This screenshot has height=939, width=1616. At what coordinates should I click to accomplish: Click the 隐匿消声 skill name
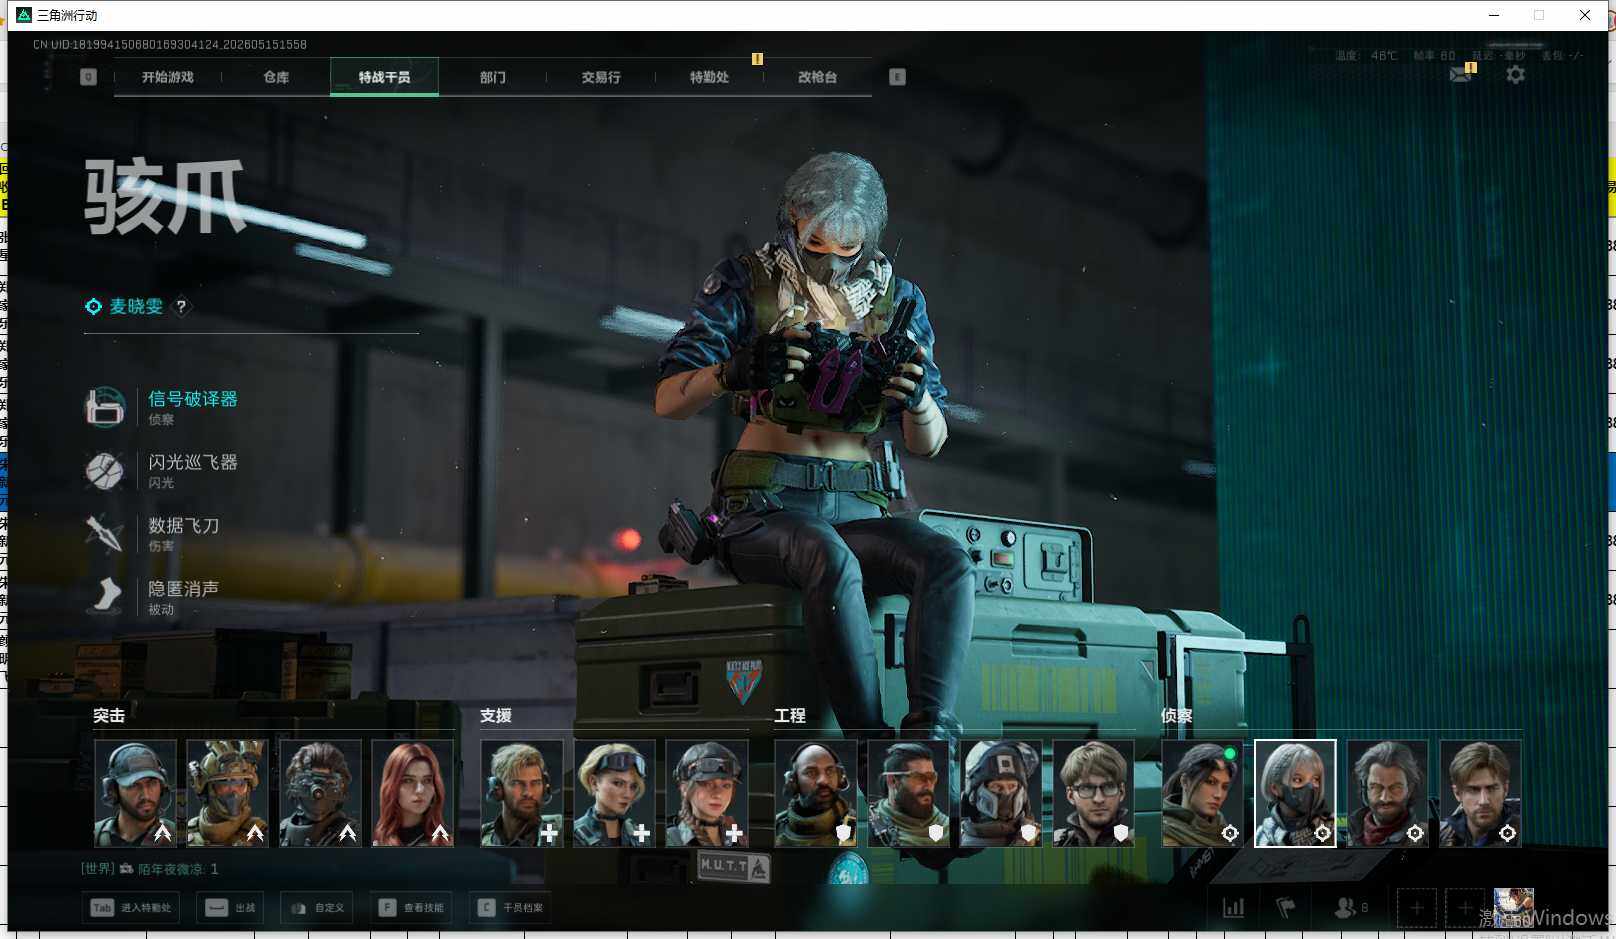pos(184,588)
